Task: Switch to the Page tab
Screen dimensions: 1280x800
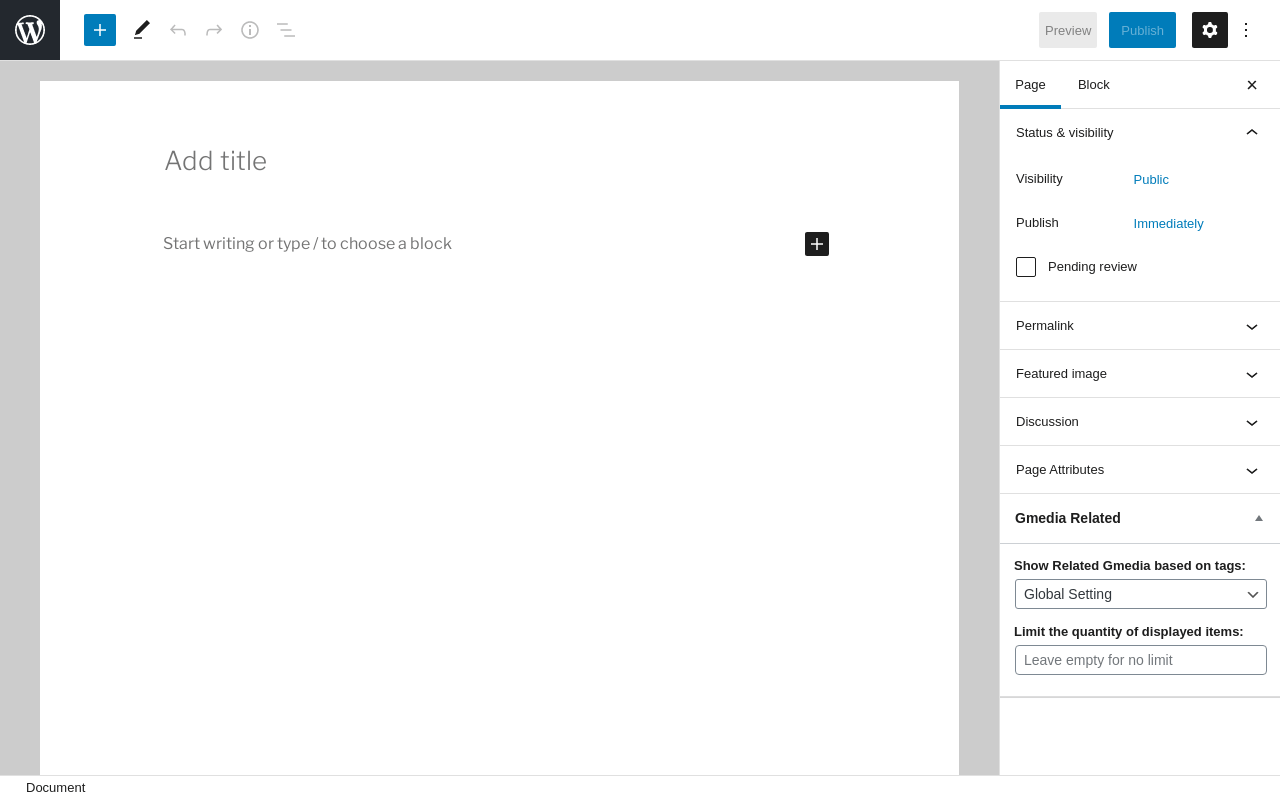Action: pyautogui.click(x=1030, y=85)
